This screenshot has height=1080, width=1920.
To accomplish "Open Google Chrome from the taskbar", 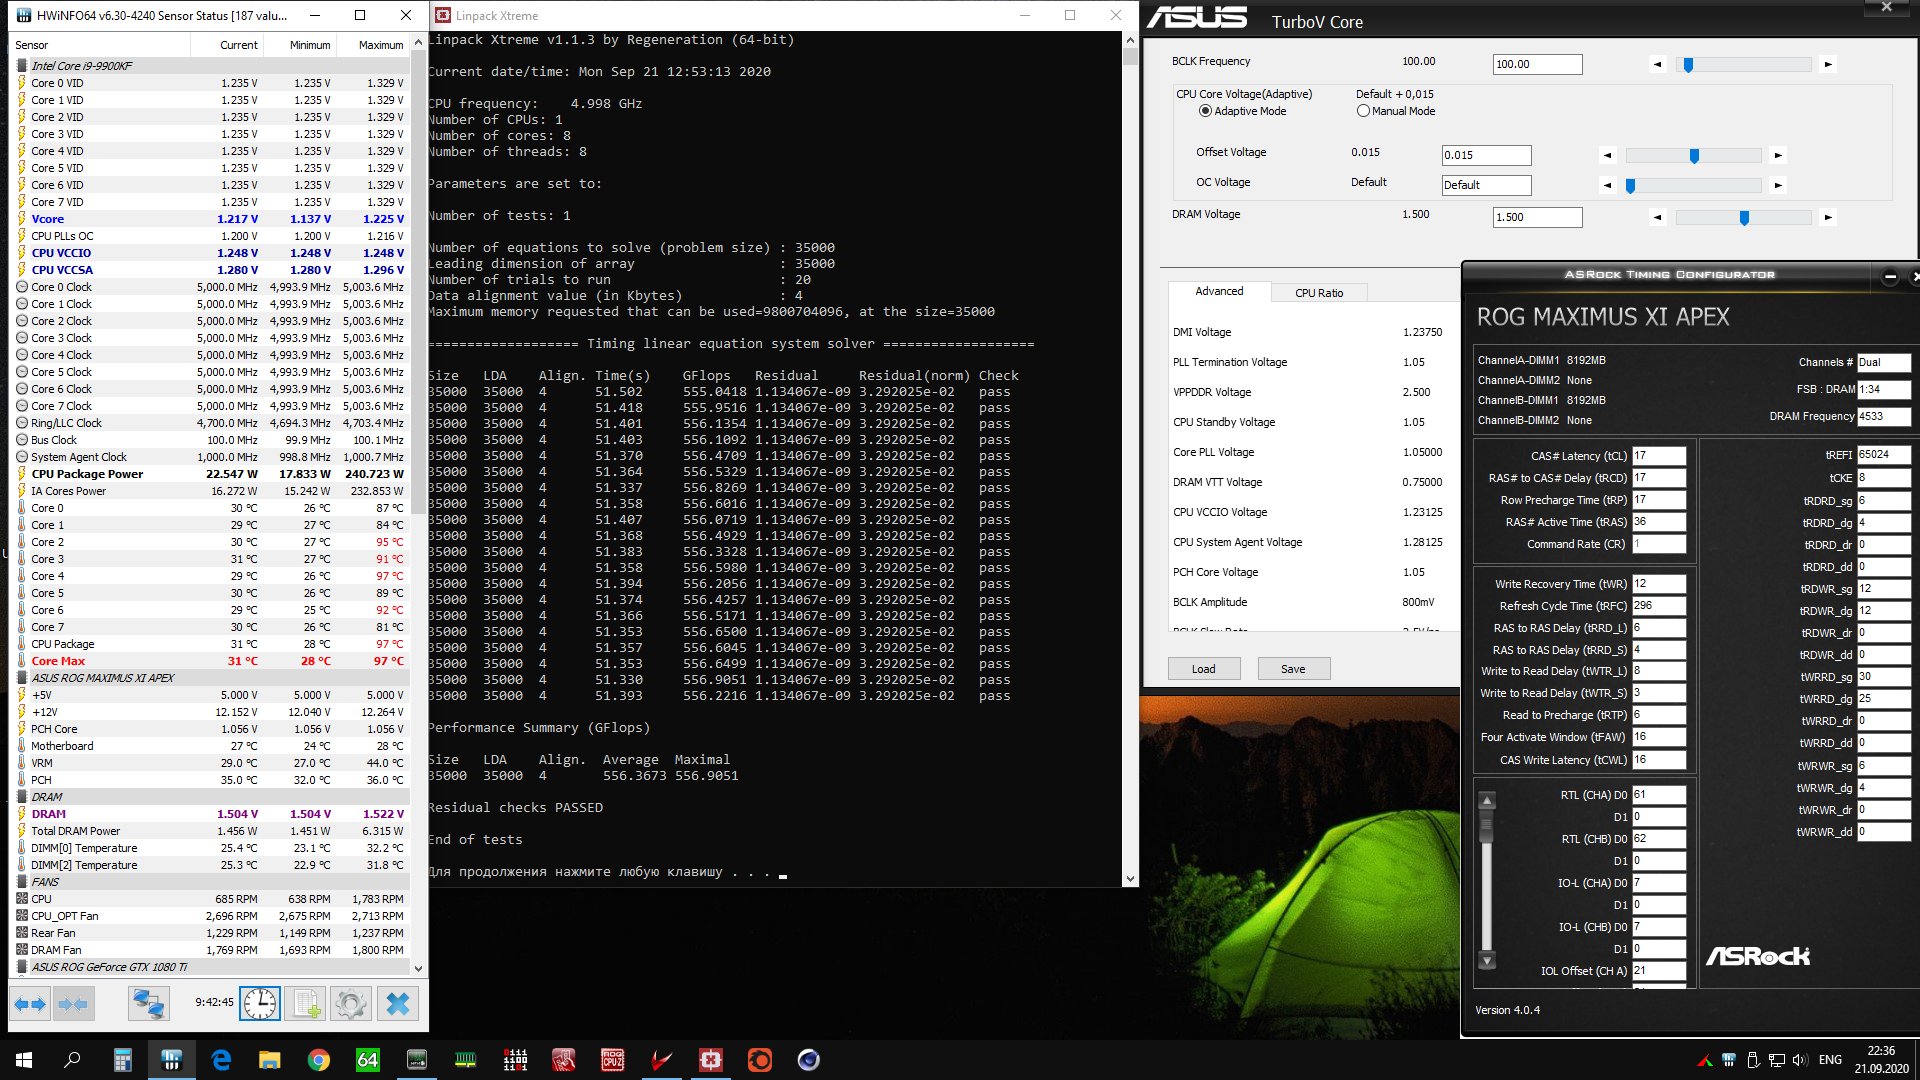I will pyautogui.click(x=319, y=1060).
